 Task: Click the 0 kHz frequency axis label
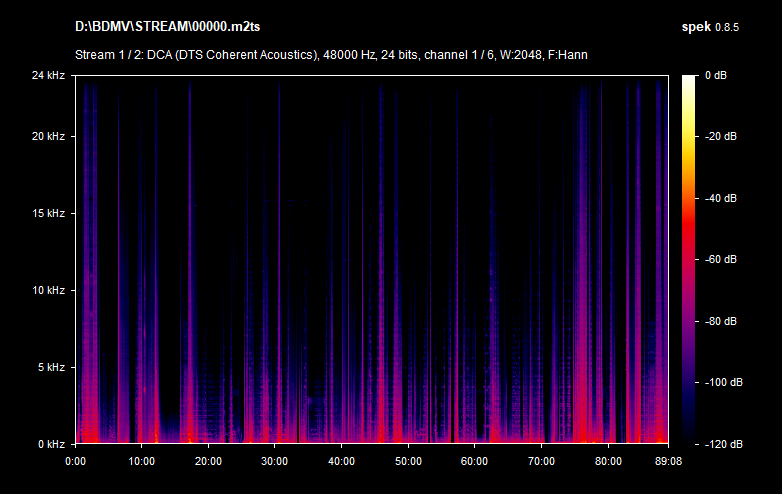51,443
